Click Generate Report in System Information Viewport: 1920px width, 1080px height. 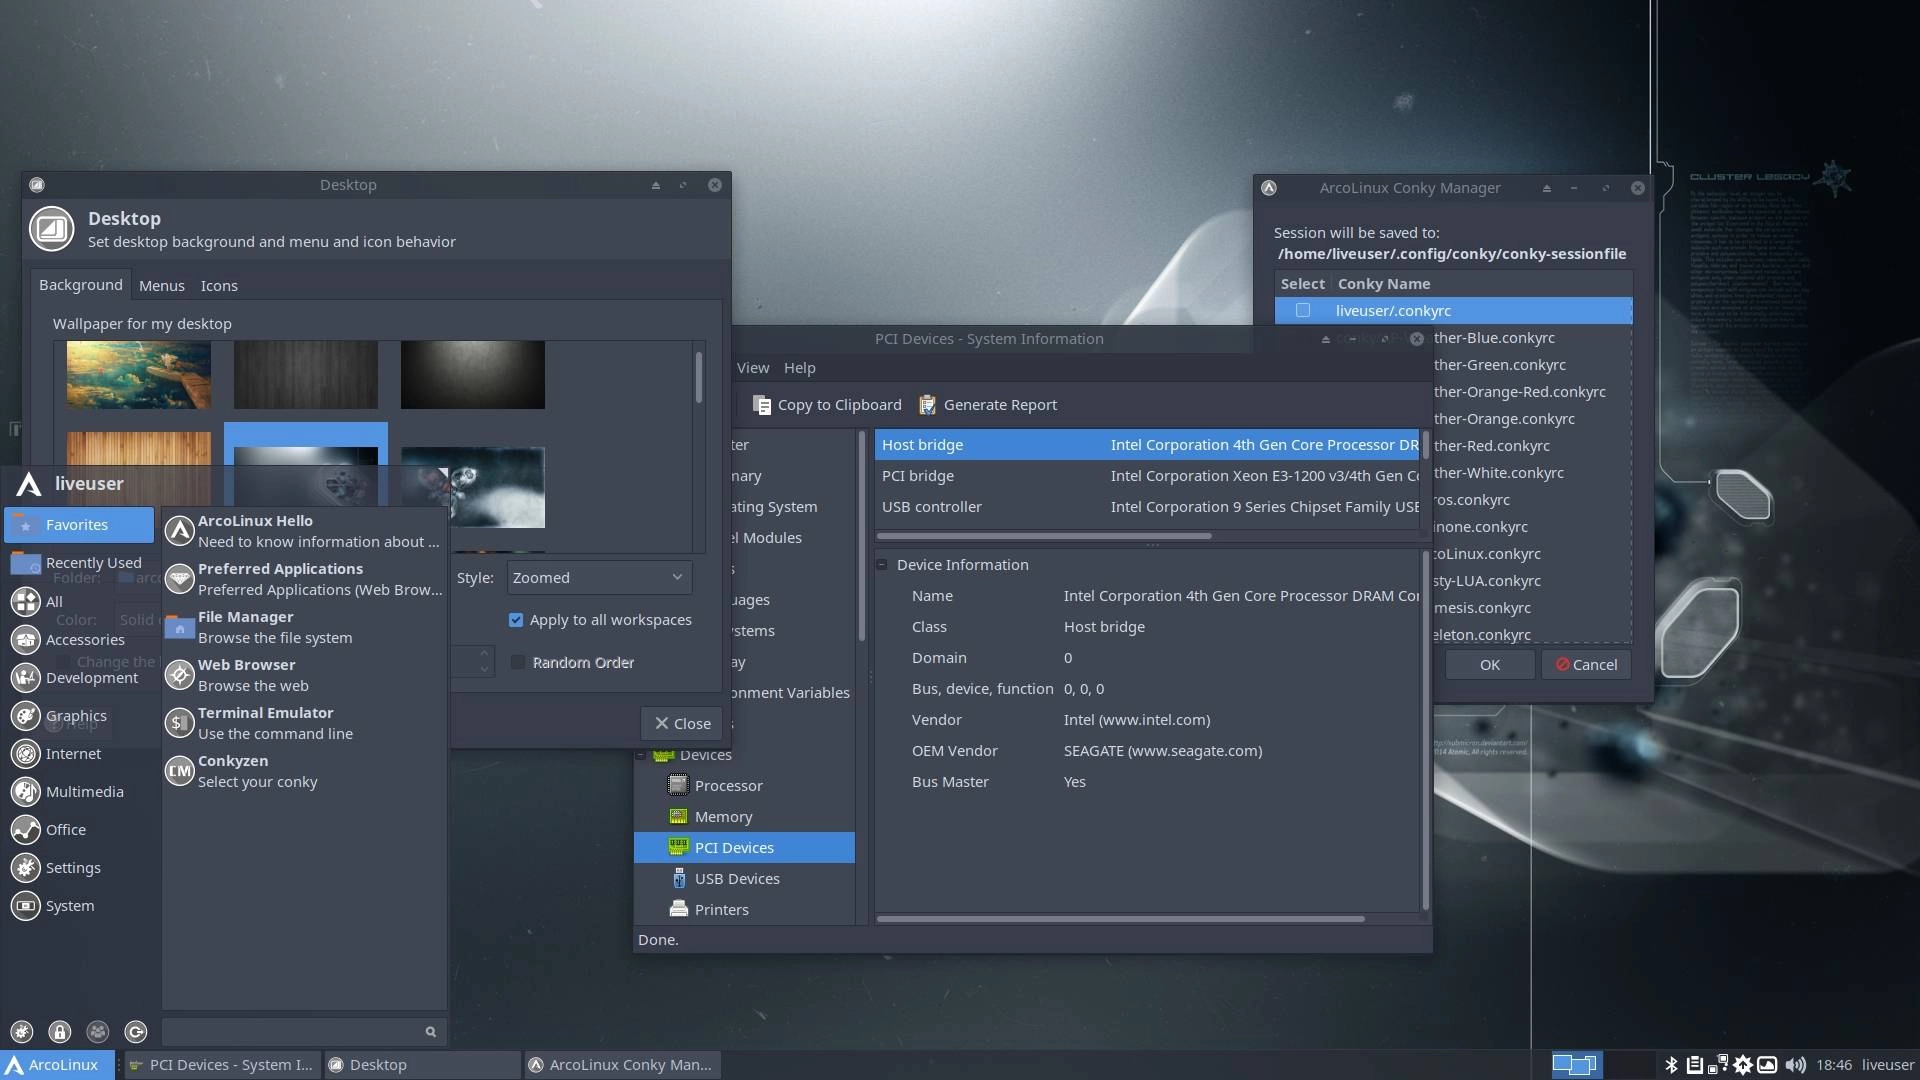click(988, 405)
